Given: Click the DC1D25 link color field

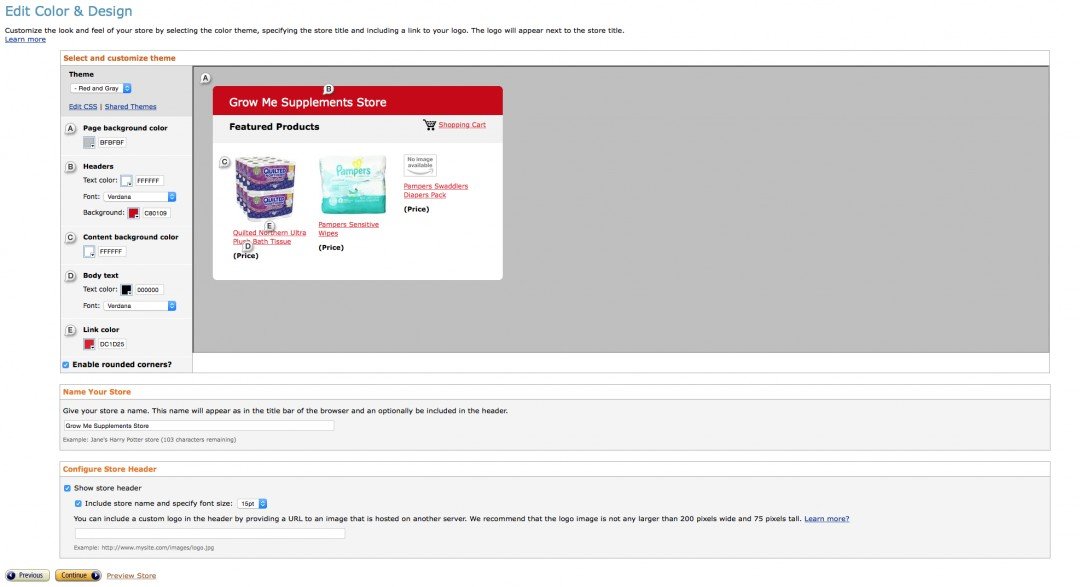Looking at the screenshot, I should (x=112, y=344).
